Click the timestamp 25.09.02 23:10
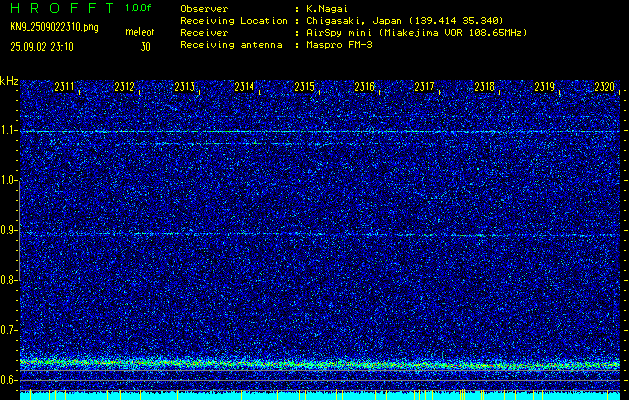The height and width of the screenshot is (400, 629). point(42,47)
